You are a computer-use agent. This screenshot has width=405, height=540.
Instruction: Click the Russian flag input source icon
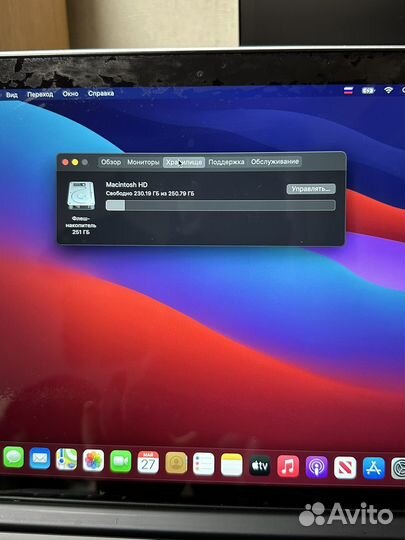(x=348, y=91)
